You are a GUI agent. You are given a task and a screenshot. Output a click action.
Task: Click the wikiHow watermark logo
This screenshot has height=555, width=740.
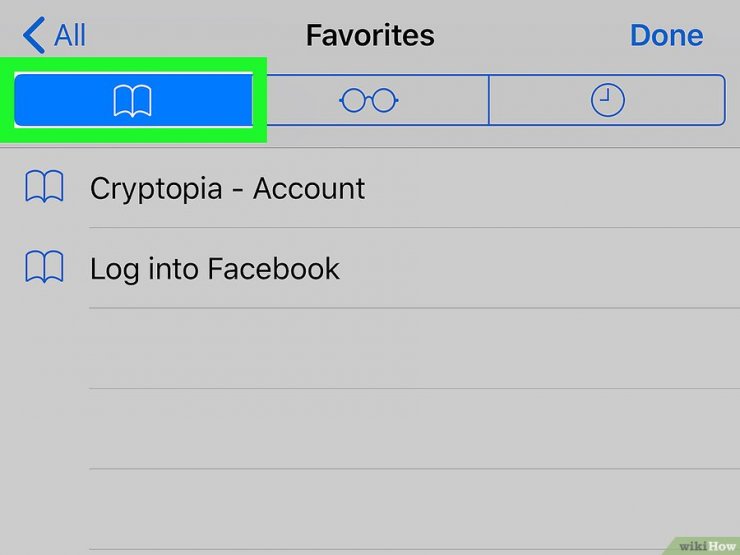(706, 546)
